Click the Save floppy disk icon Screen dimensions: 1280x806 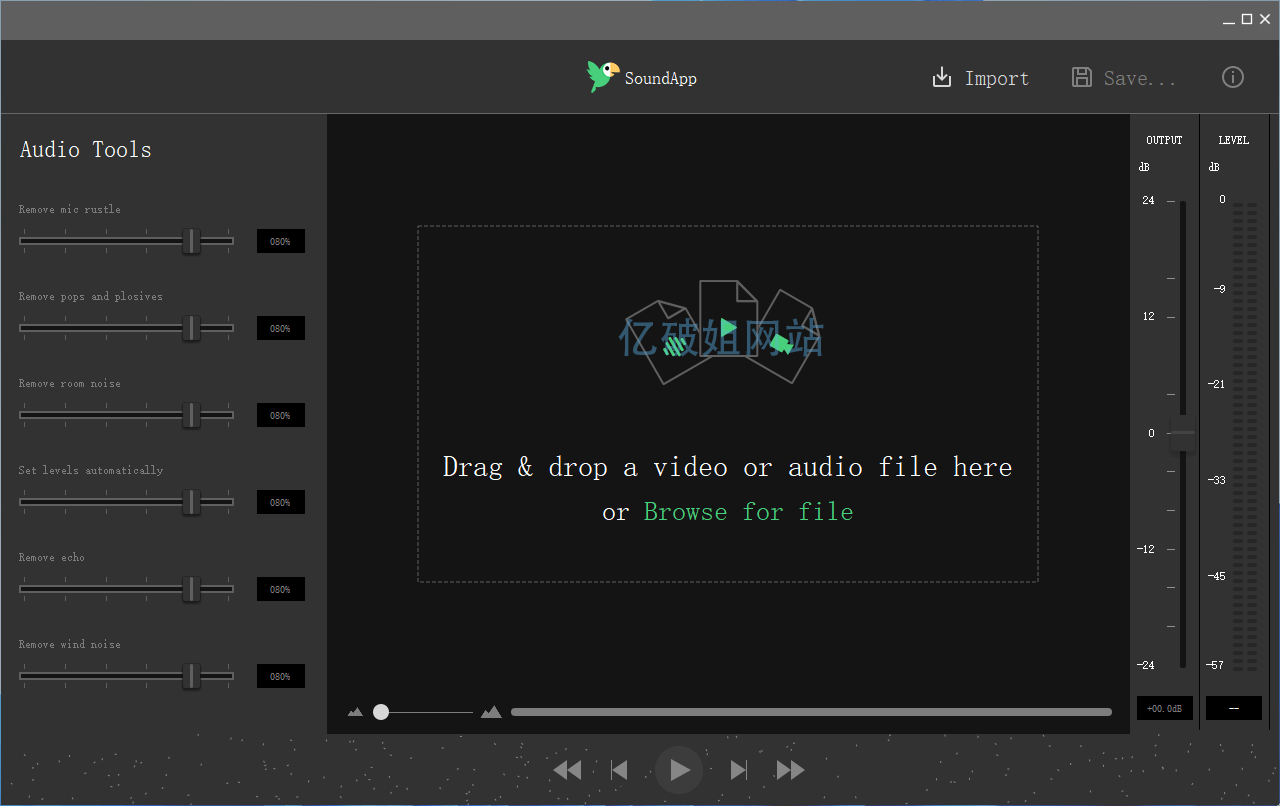point(1081,78)
